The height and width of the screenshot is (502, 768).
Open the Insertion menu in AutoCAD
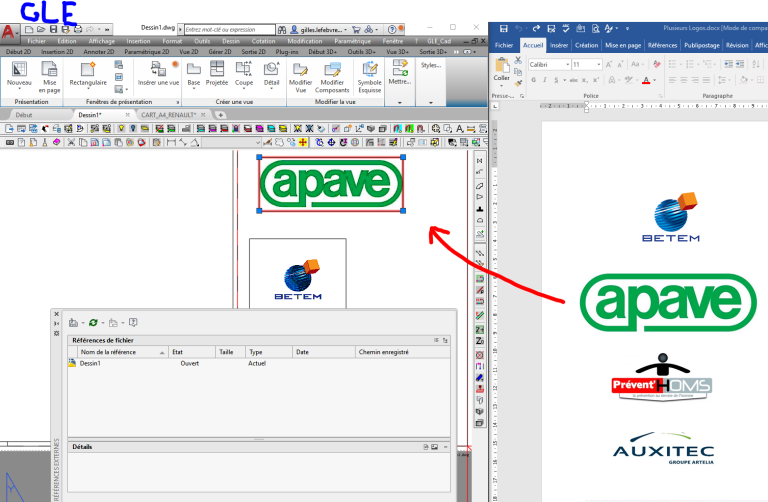139,41
